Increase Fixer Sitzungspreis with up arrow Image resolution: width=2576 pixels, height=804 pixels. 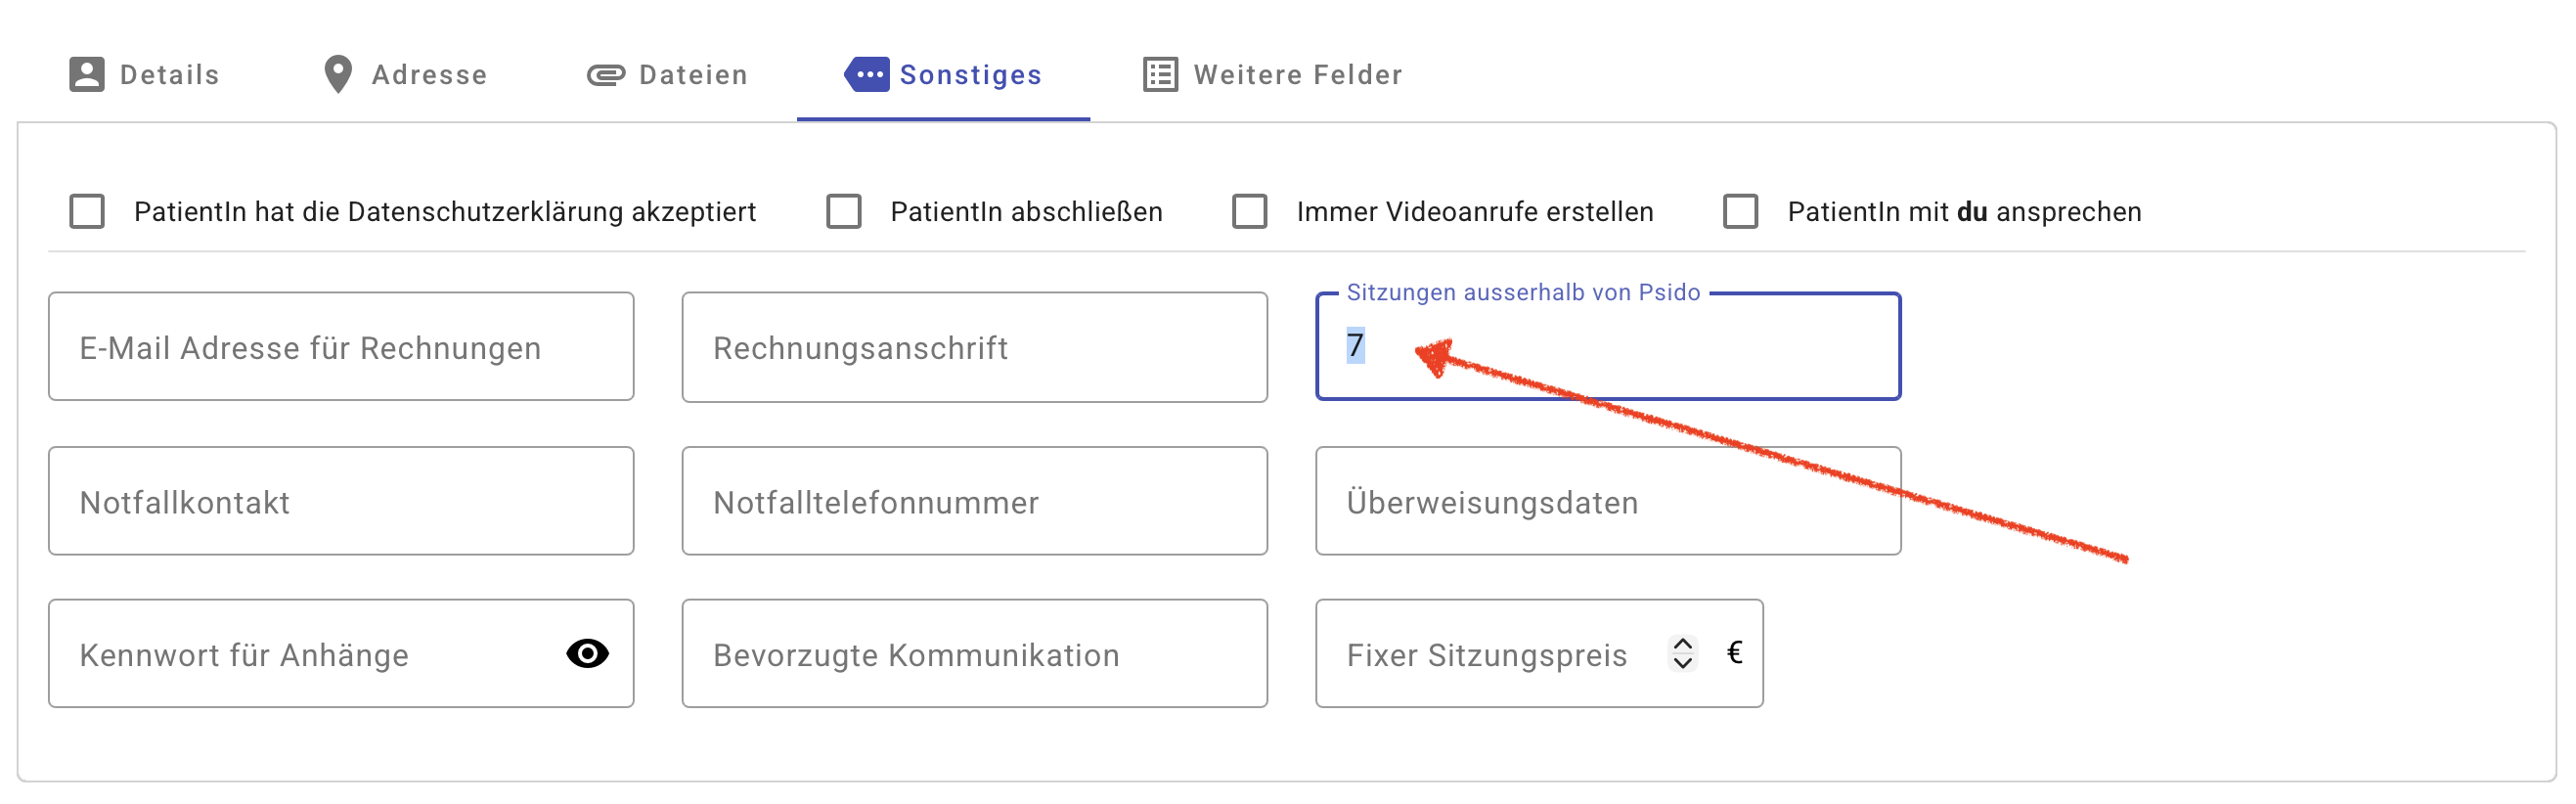point(1683,644)
